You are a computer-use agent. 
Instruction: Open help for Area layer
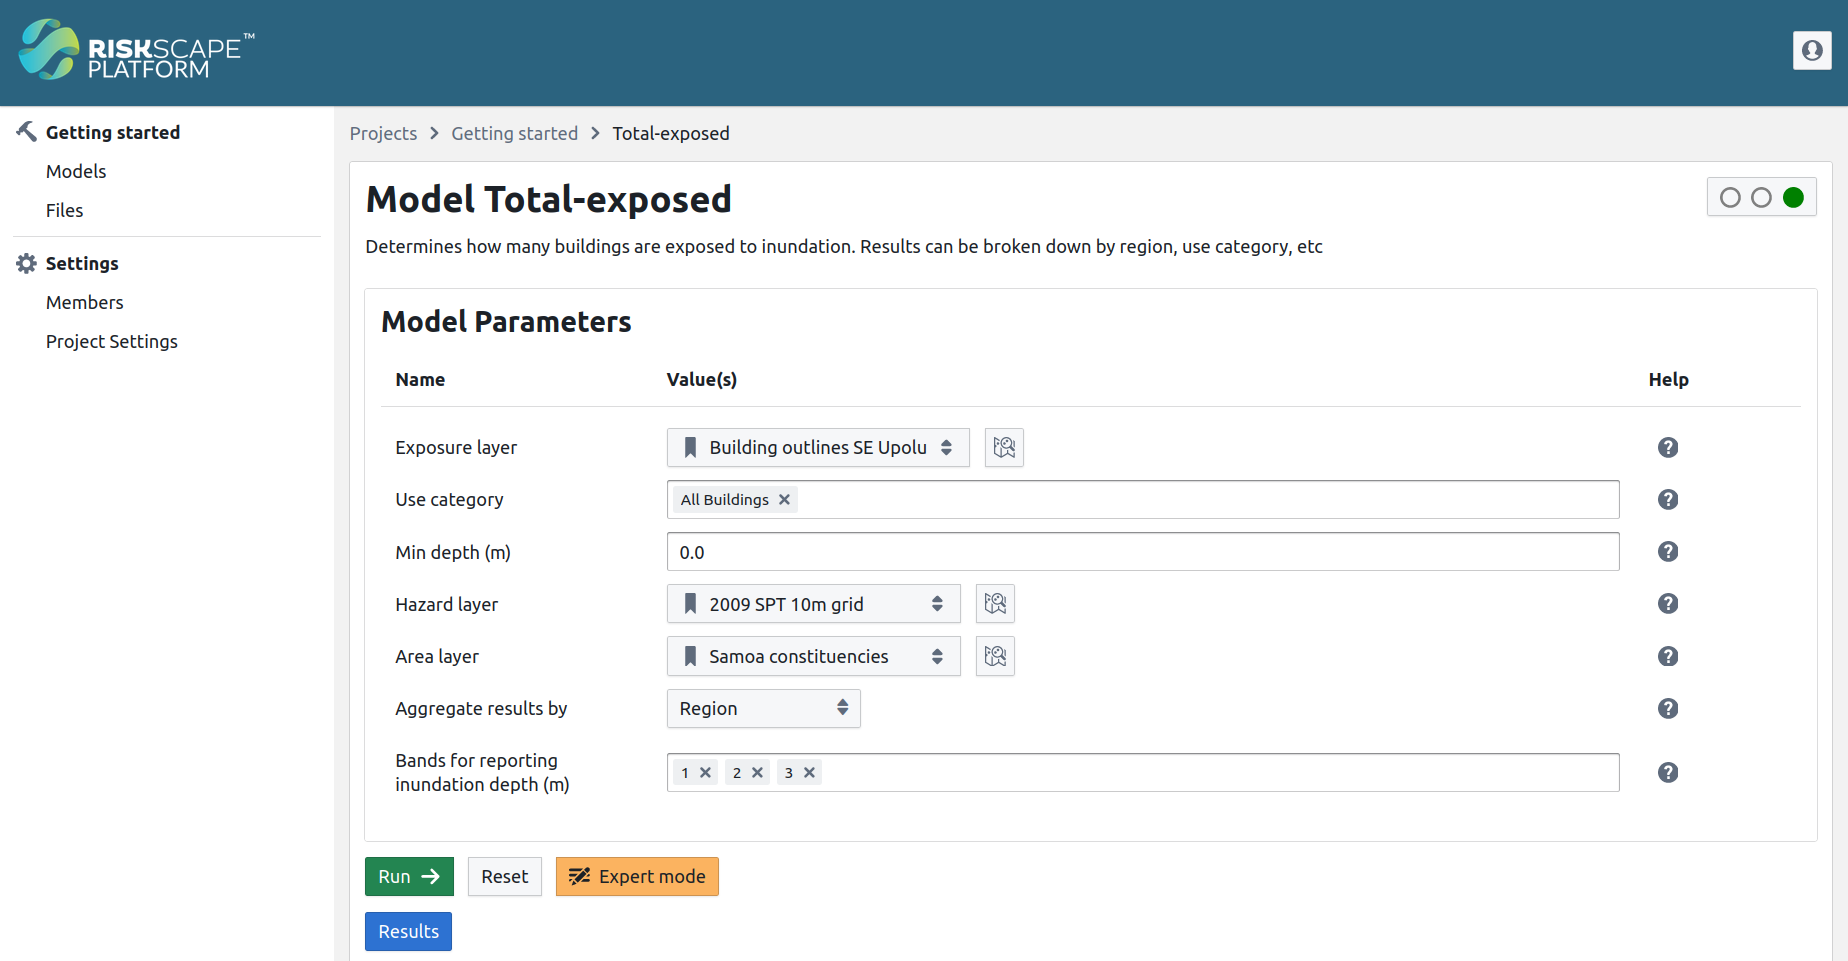coord(1668,656)
